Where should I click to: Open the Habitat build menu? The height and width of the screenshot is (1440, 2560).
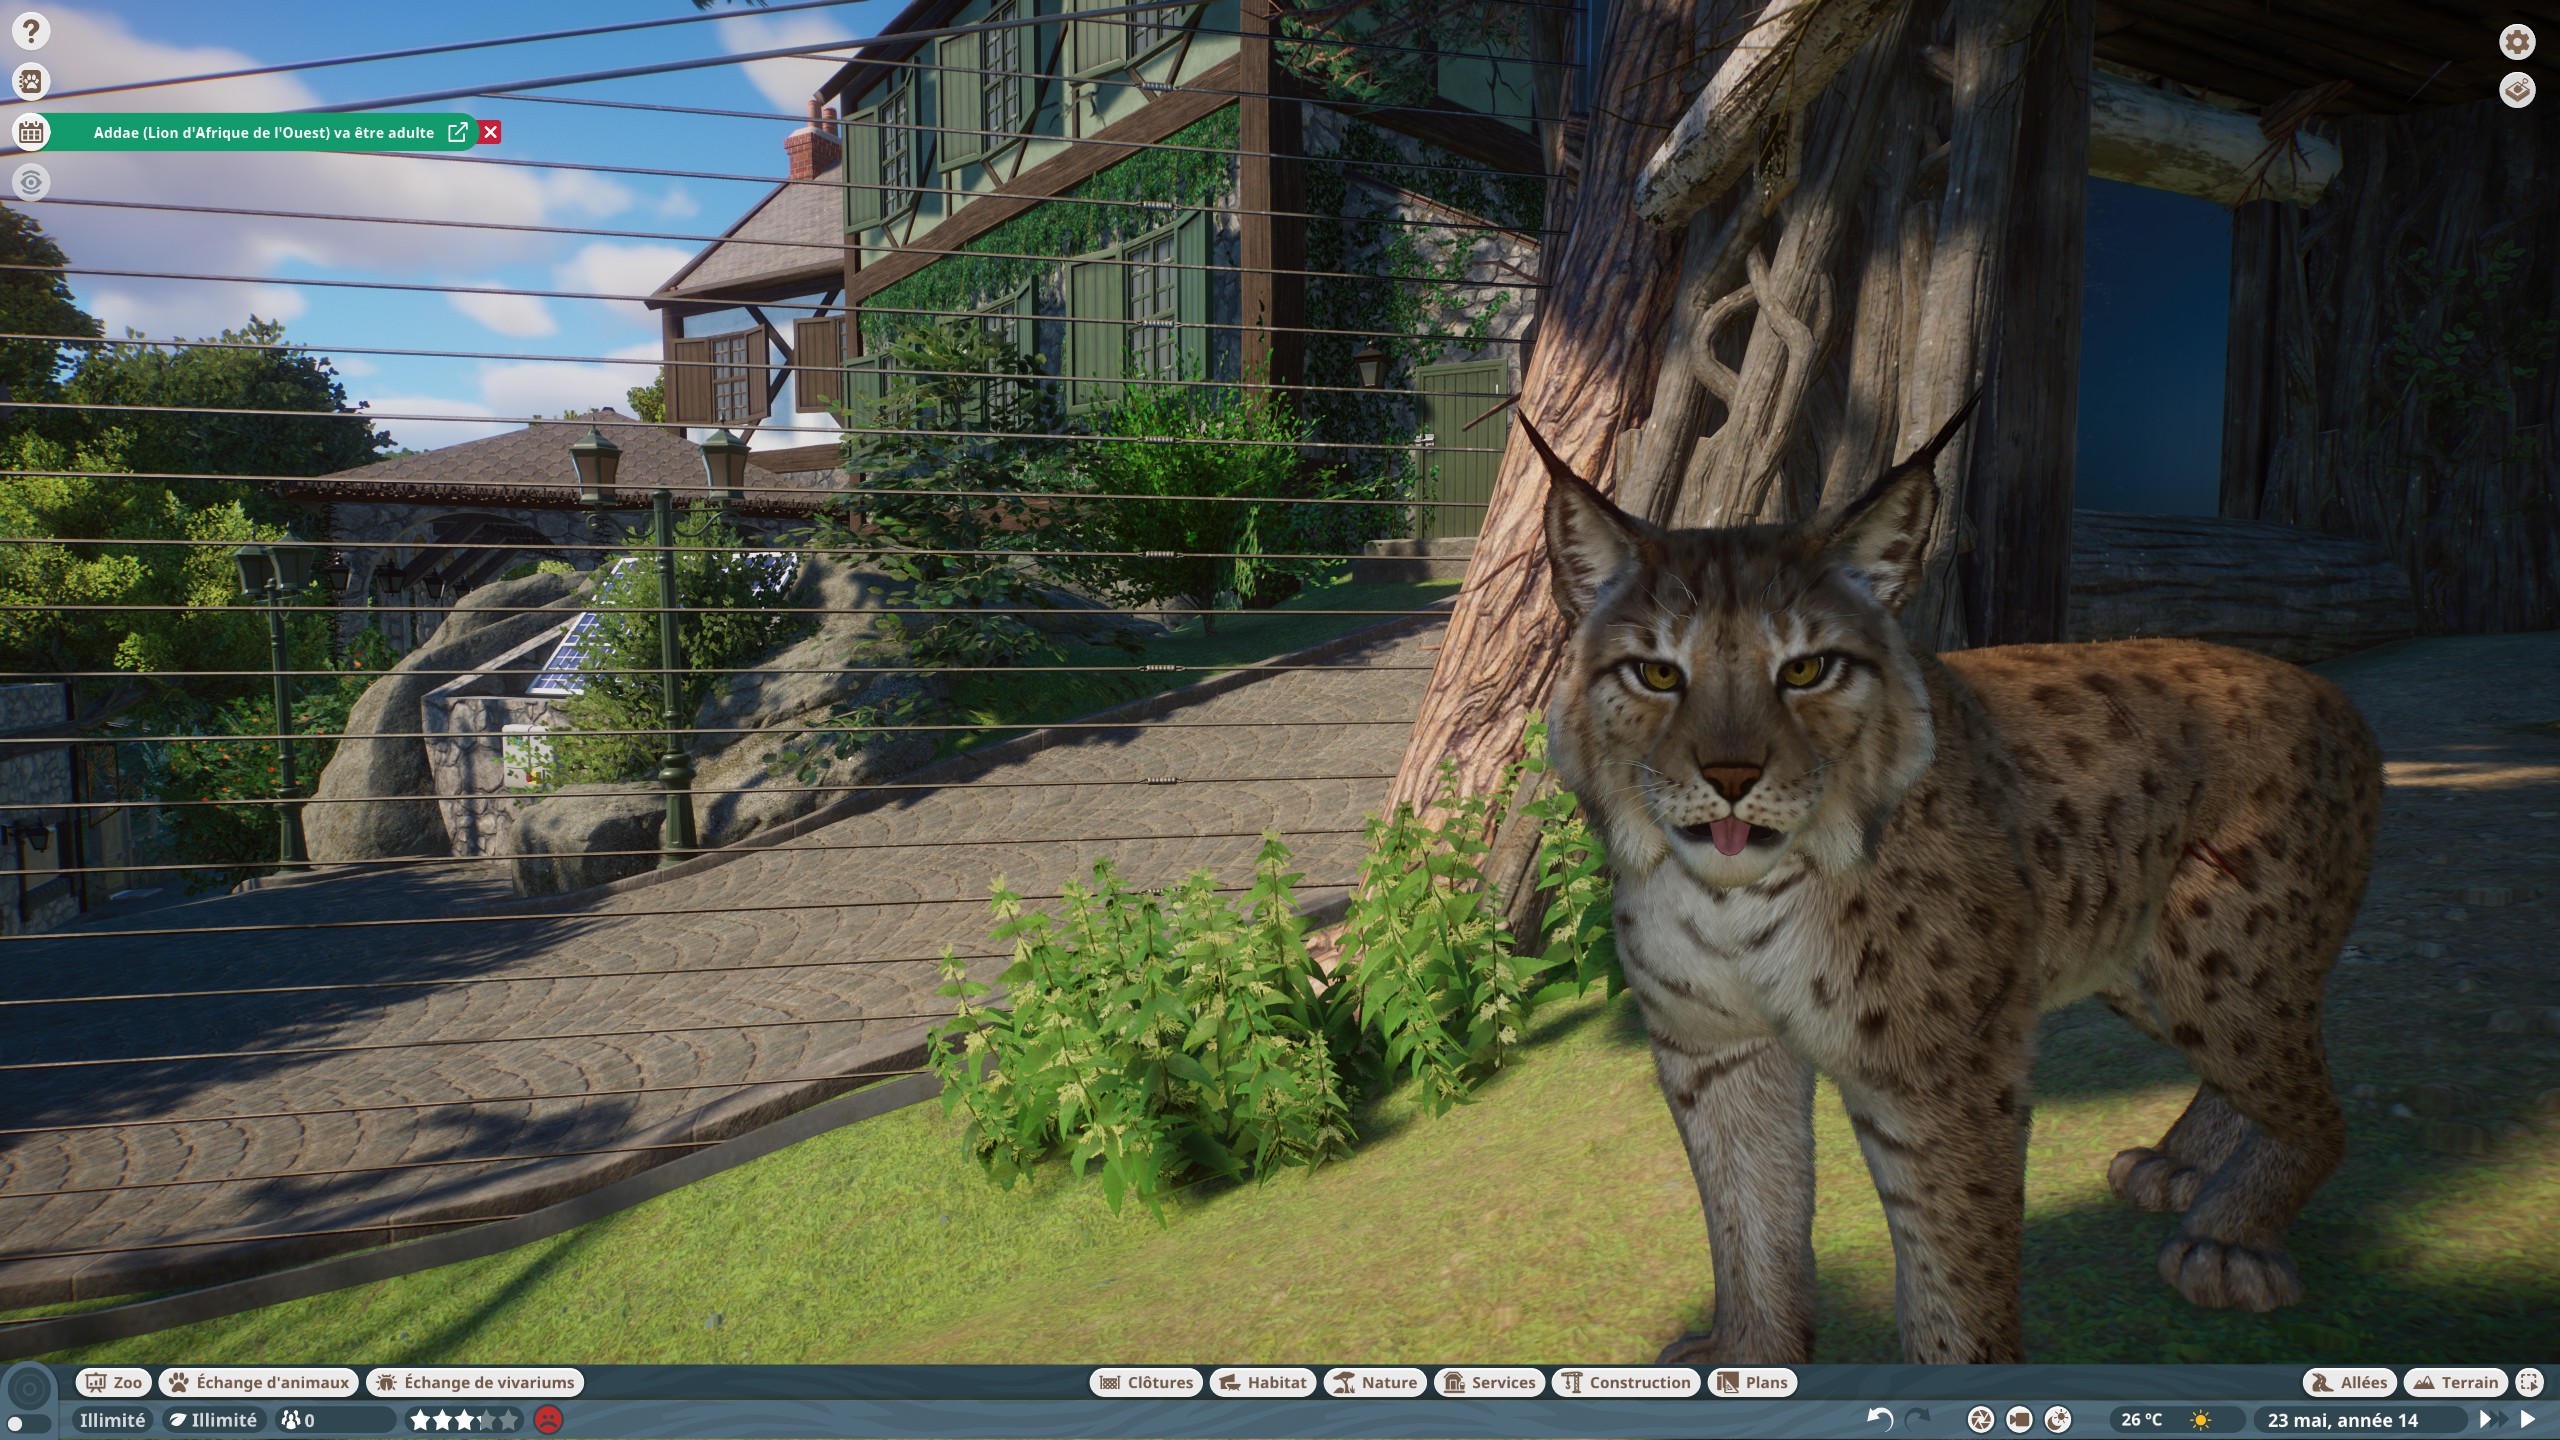point(1263,1382)
